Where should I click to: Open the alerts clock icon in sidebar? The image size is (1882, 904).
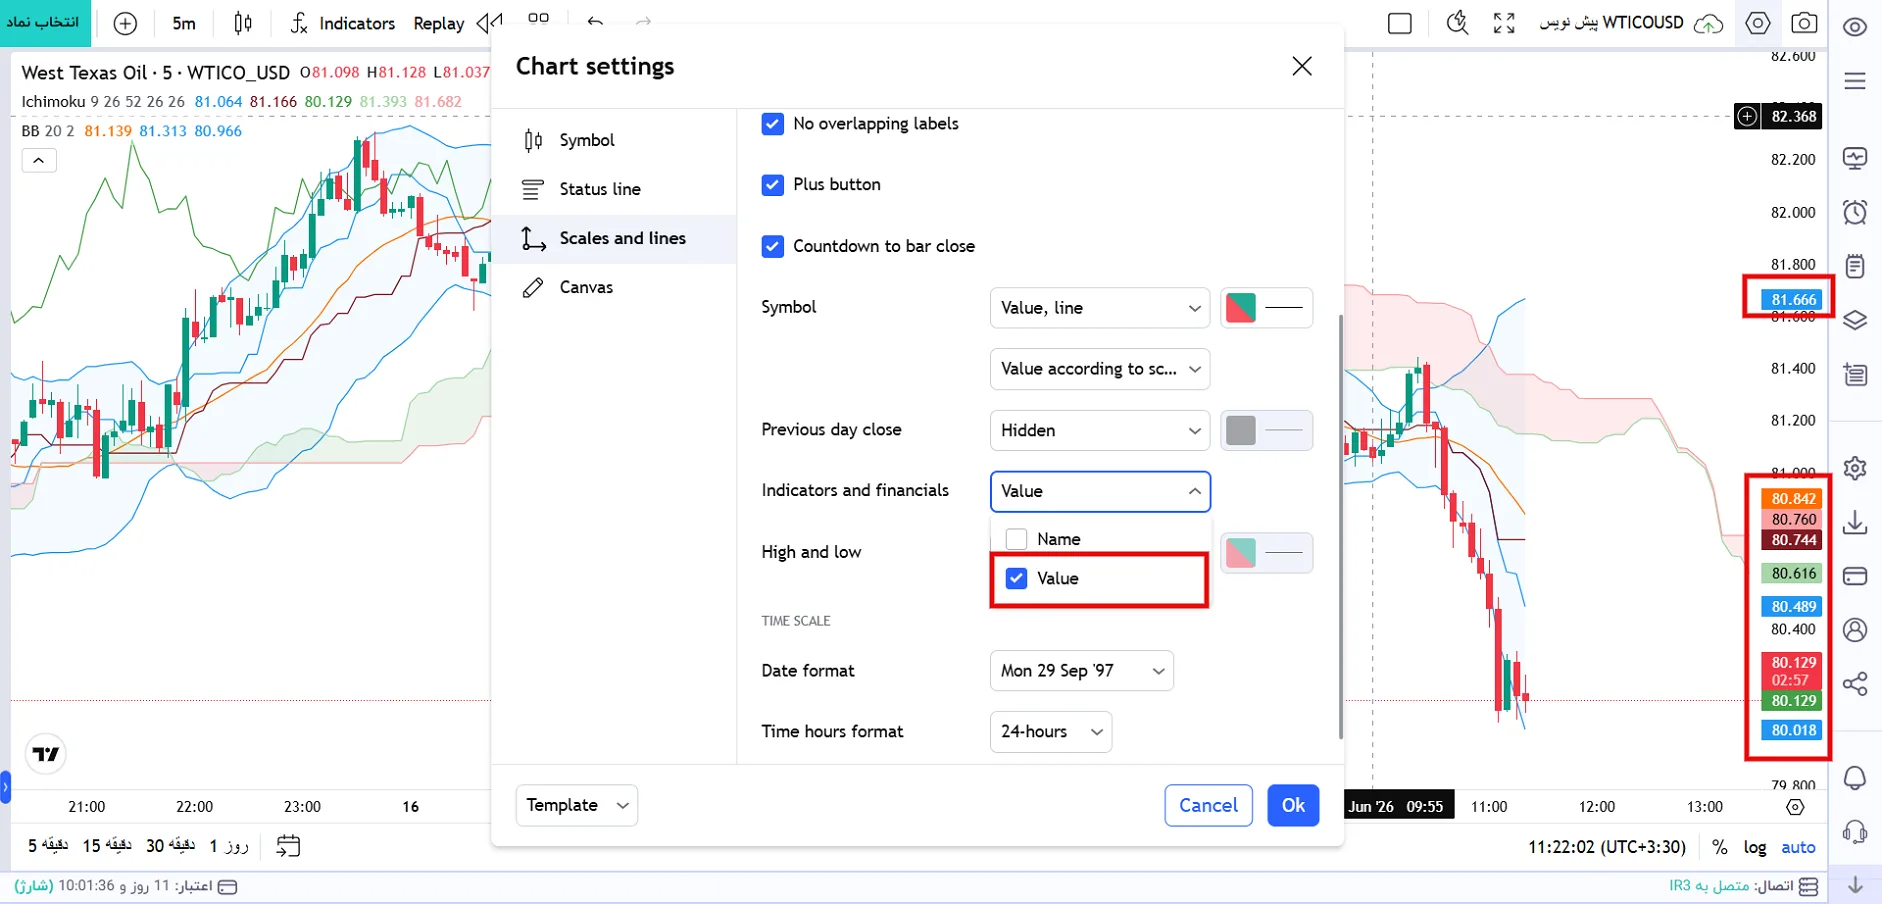tap(1855, 212)
